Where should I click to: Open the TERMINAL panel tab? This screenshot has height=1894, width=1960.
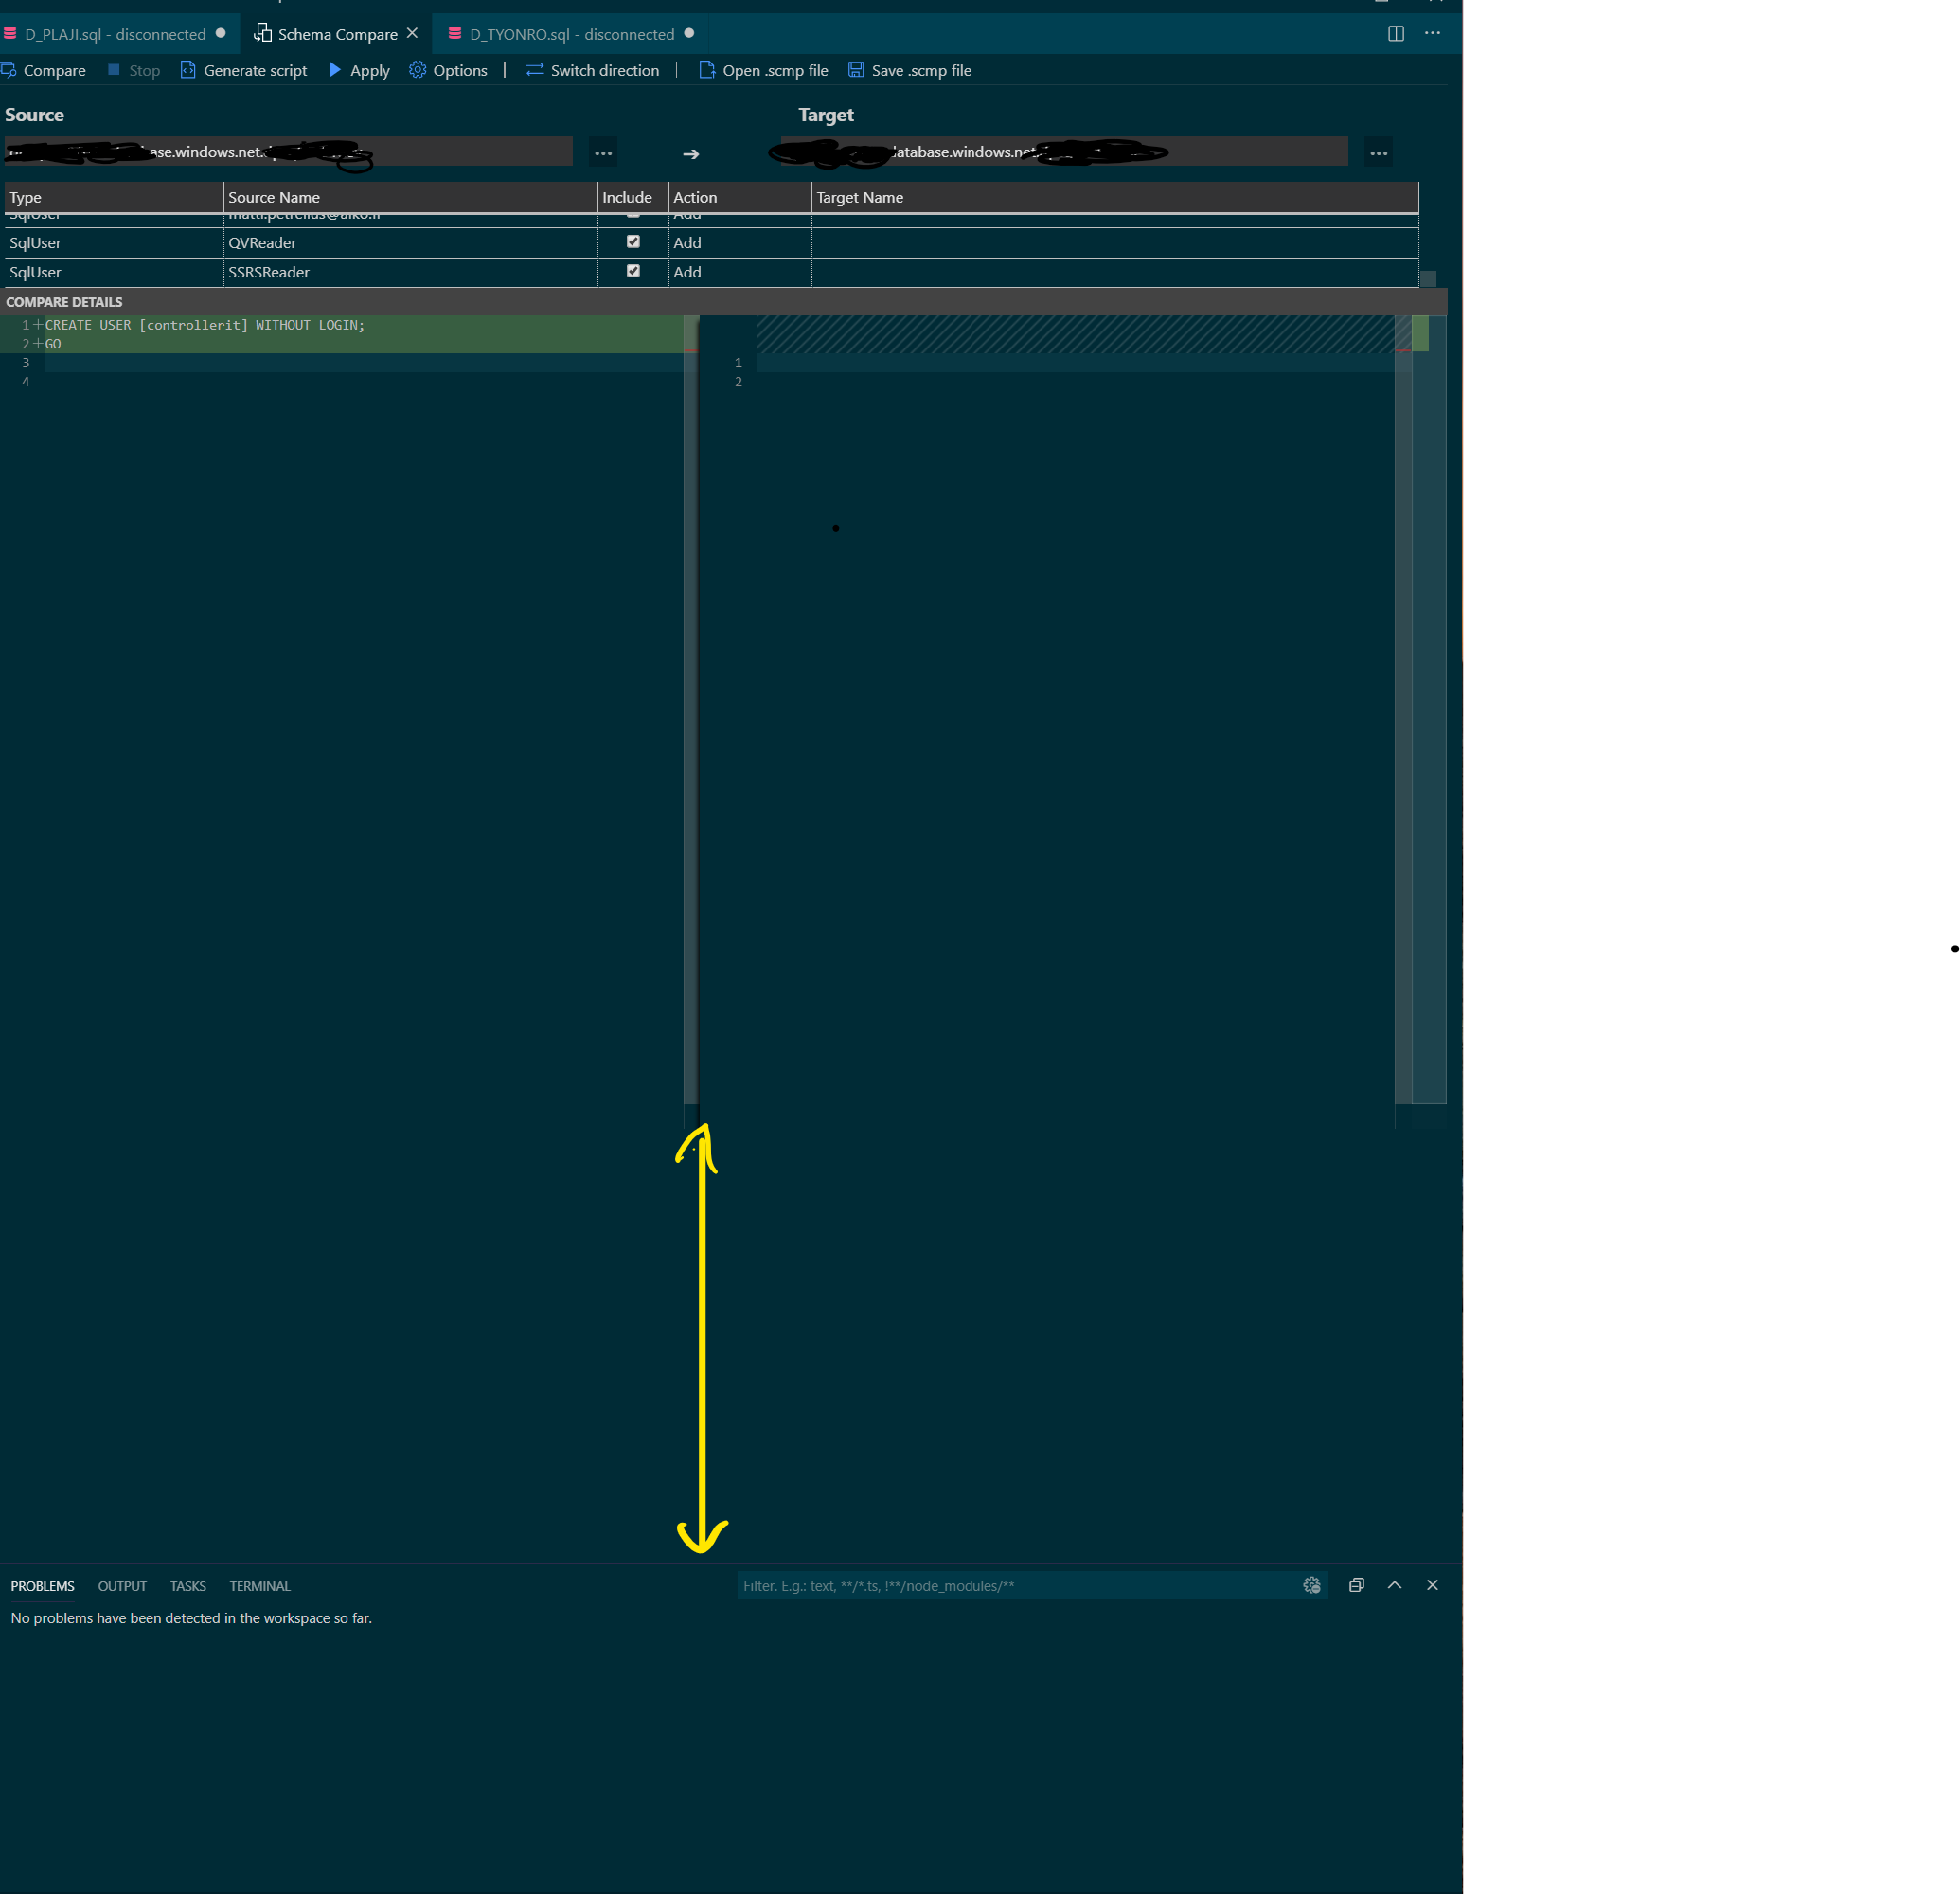(x=259, y=1586)
